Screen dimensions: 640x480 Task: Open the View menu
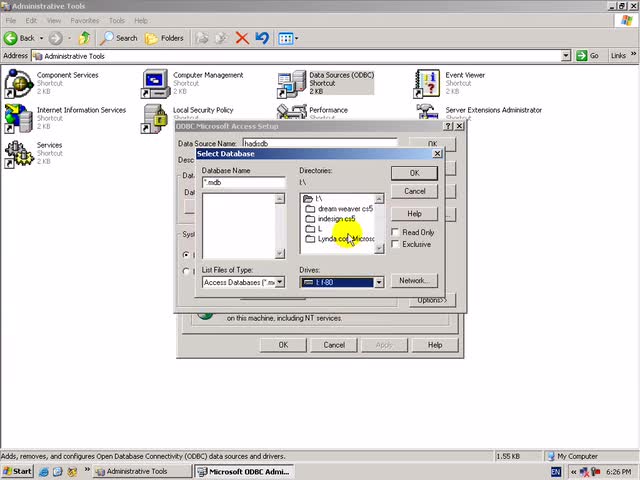pyautogui.click(x=53, y=20)
